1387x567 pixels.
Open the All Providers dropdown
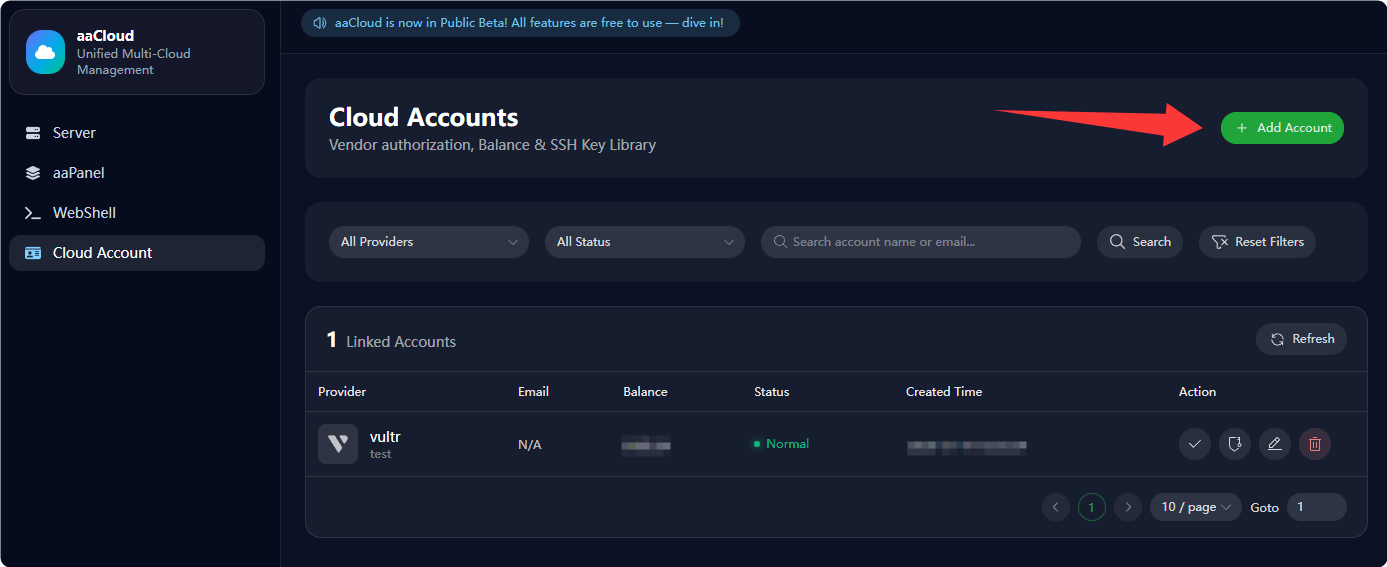point(429,242)
